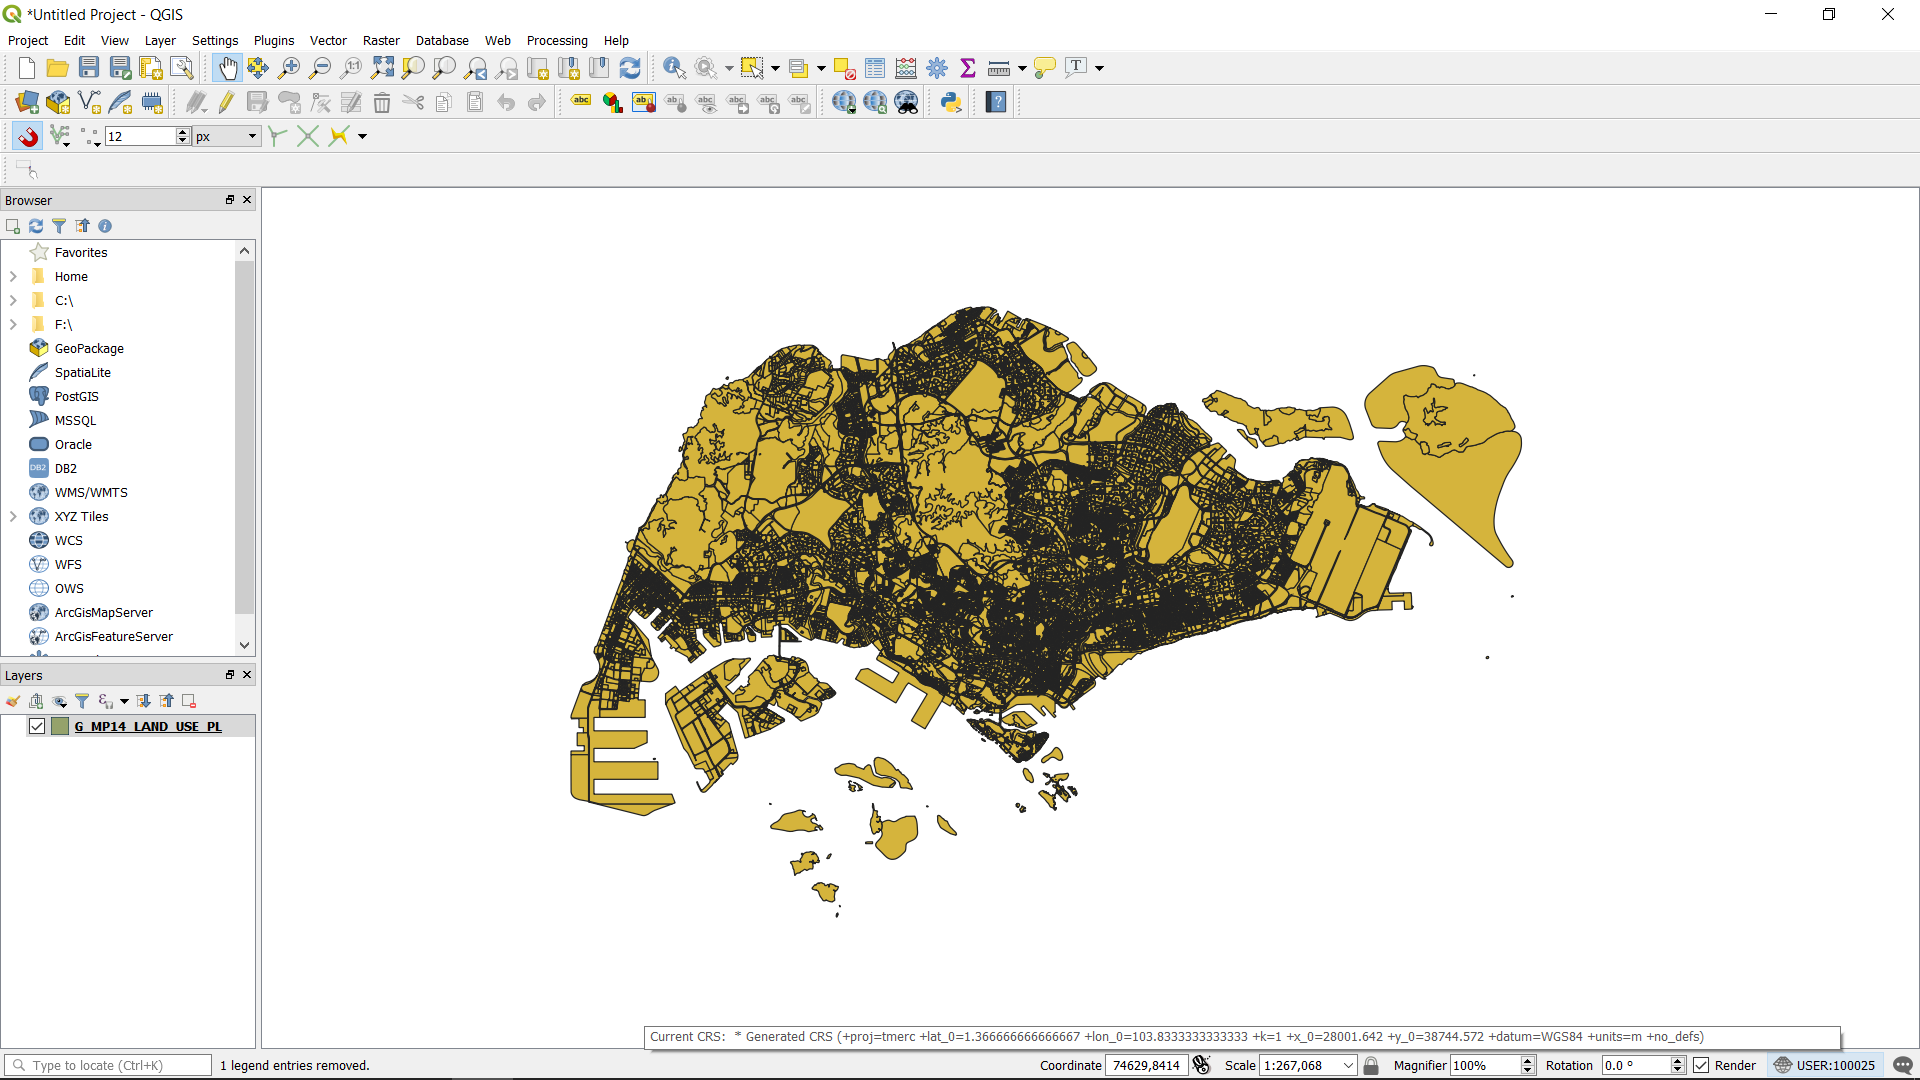
Task: Toggle the scale lock icon
Action: (x=1371, y=1065)
